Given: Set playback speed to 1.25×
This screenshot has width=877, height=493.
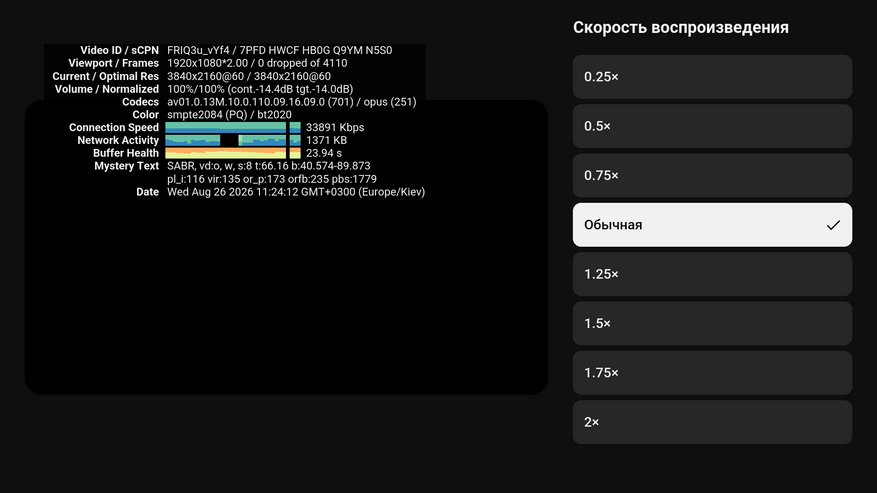Looking at the screenshot, I should pos(712,274).
